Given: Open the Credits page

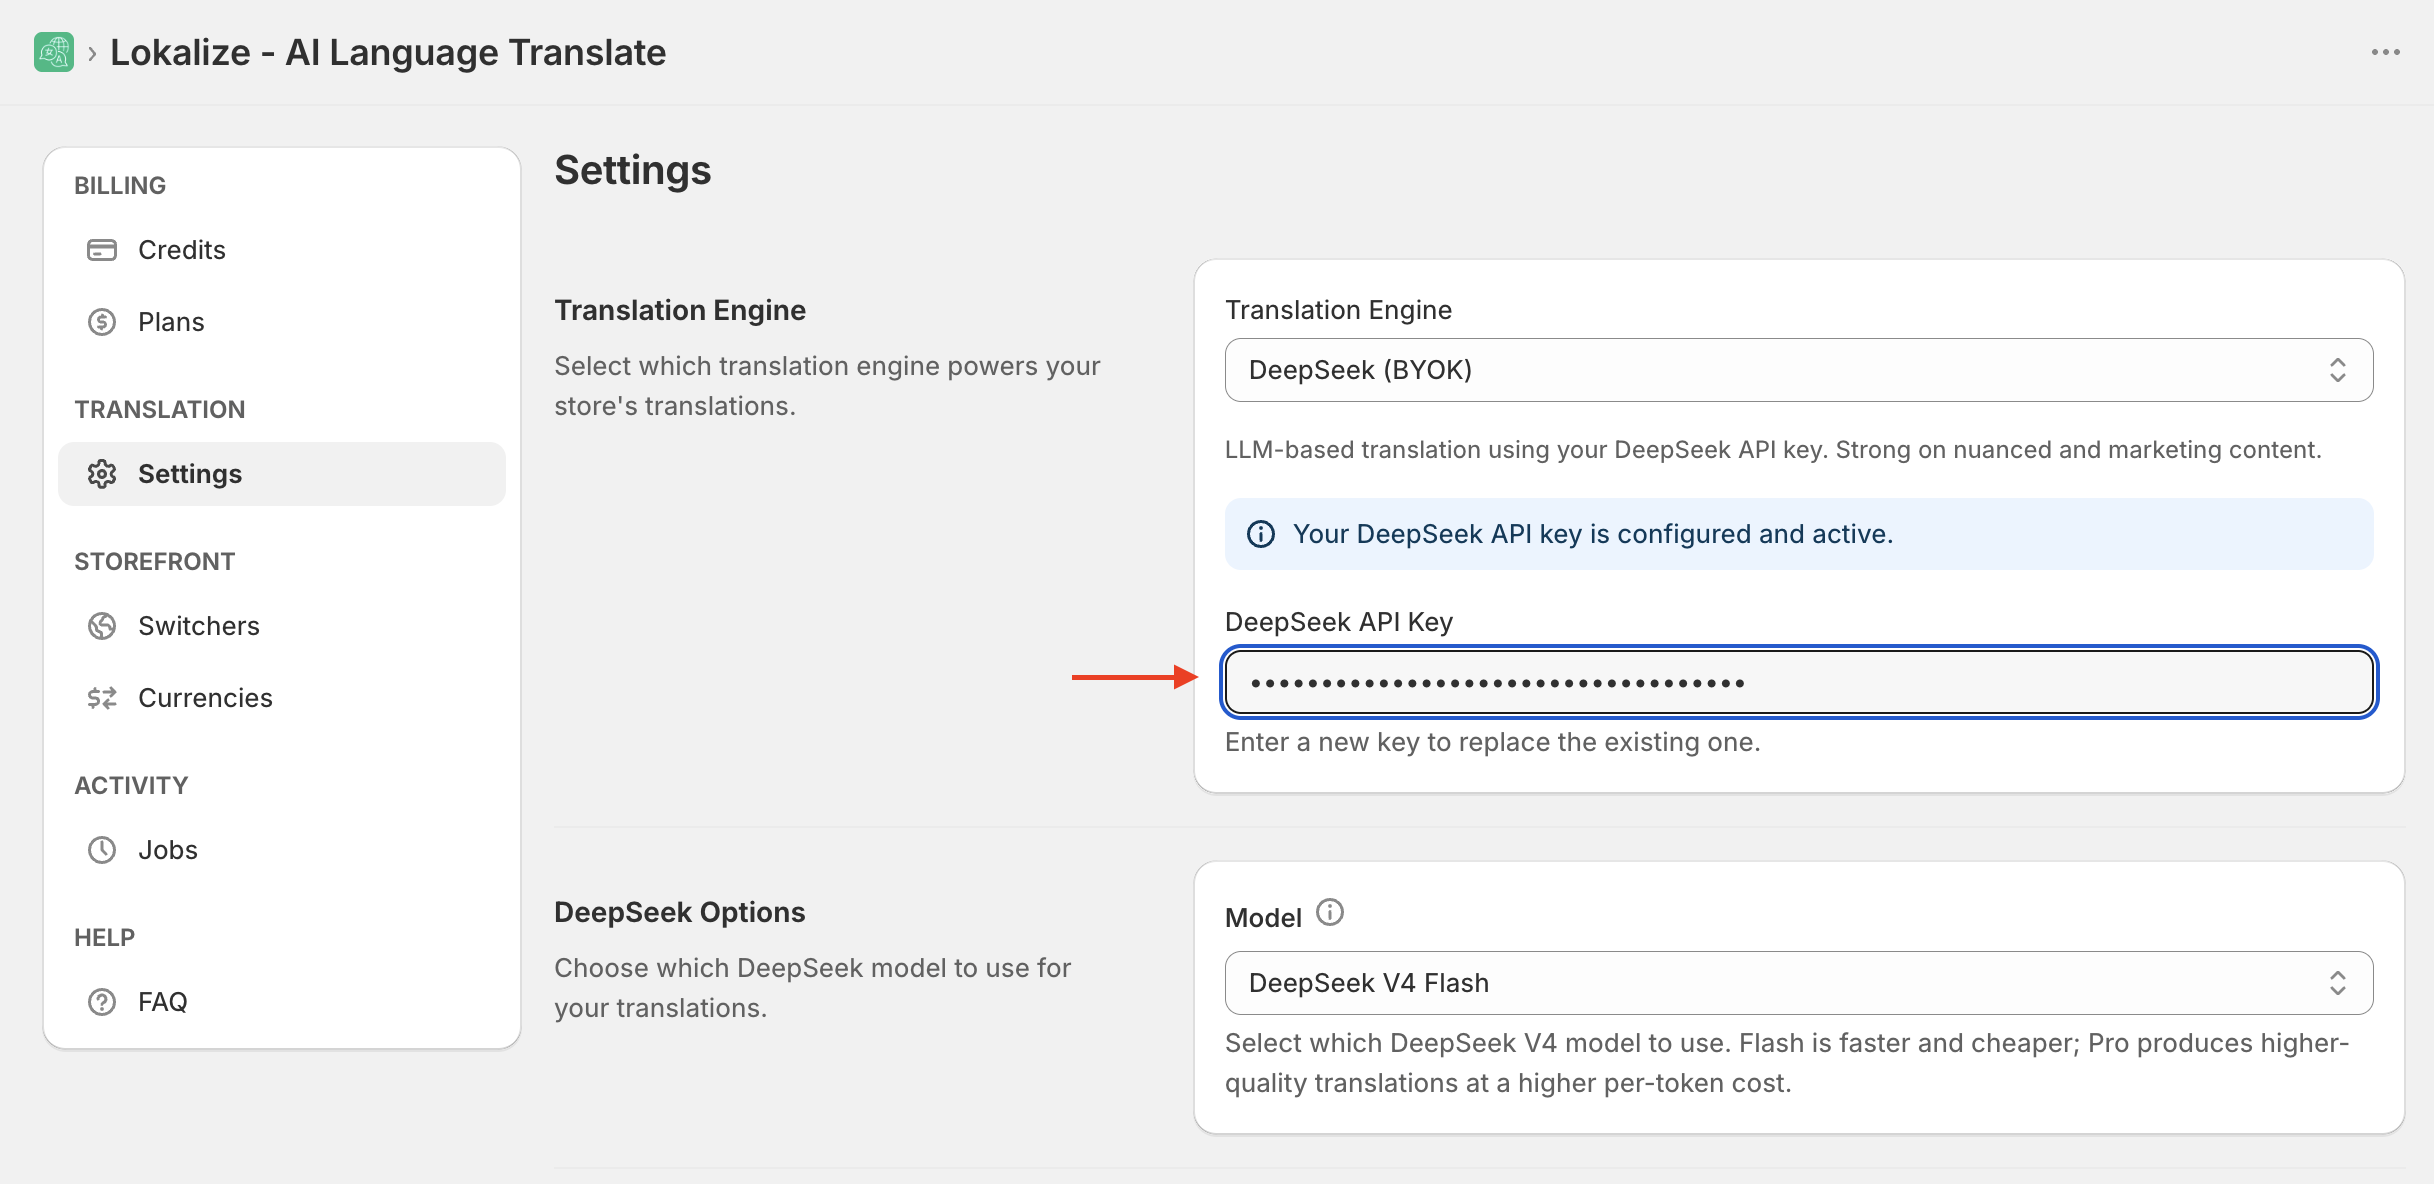Looking at the screenshot, I should click(x=282, y=250).
